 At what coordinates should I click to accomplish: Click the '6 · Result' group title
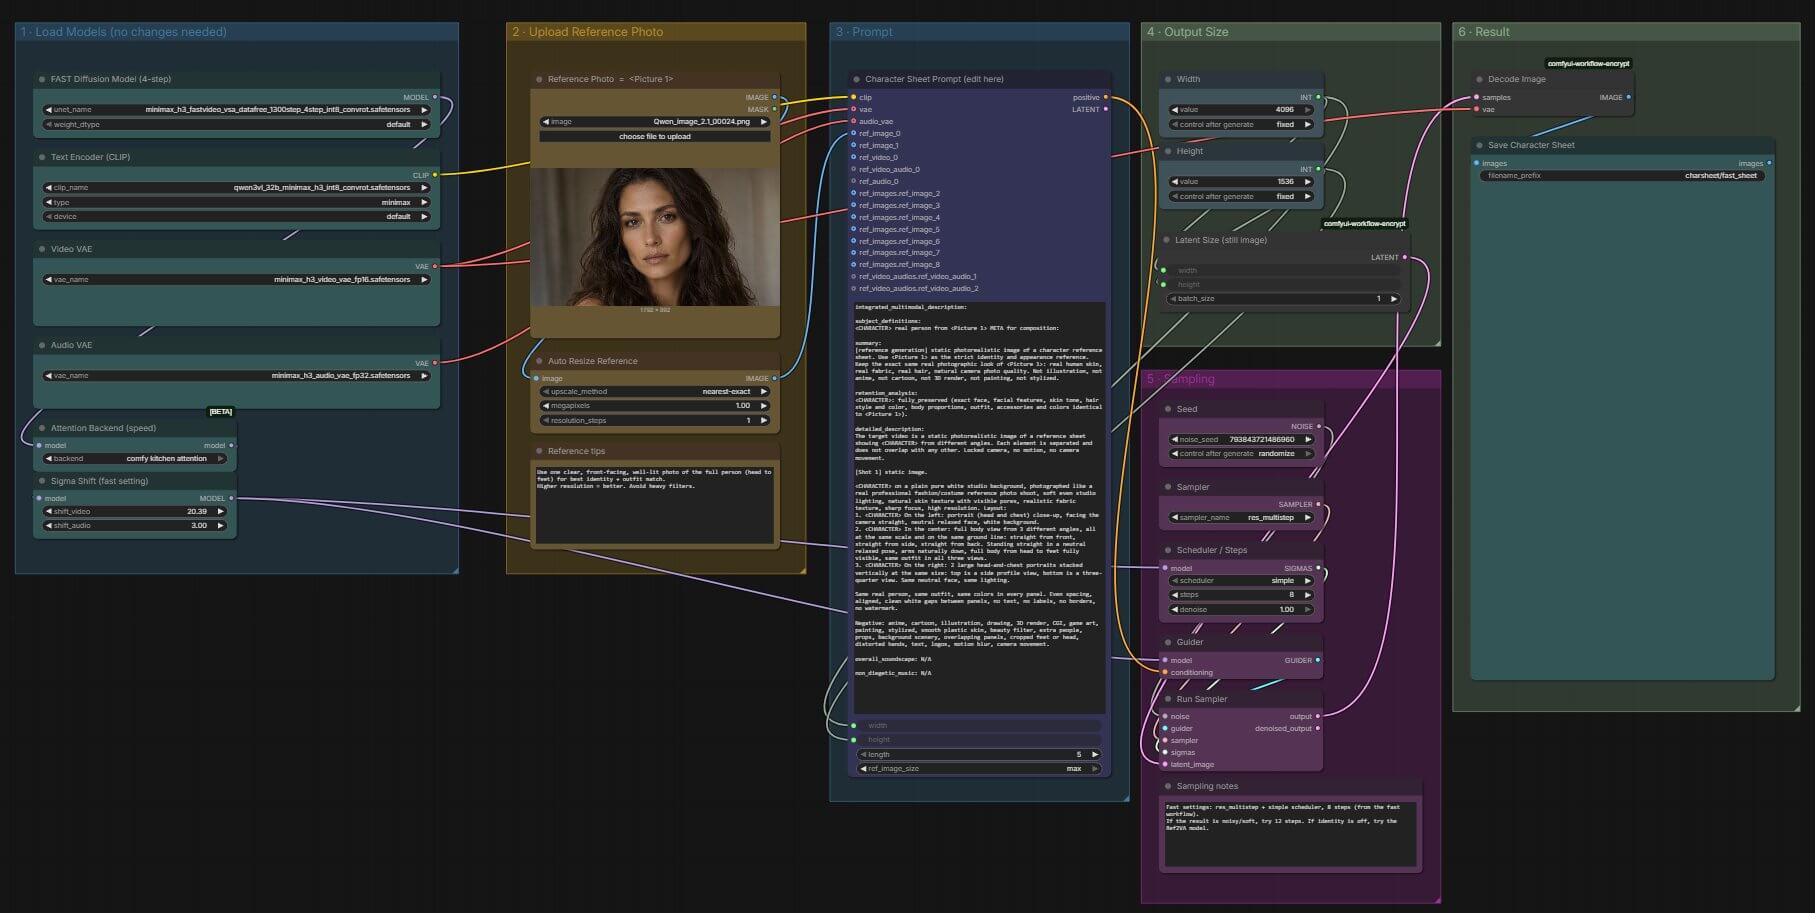click(x=1483, y=32)
